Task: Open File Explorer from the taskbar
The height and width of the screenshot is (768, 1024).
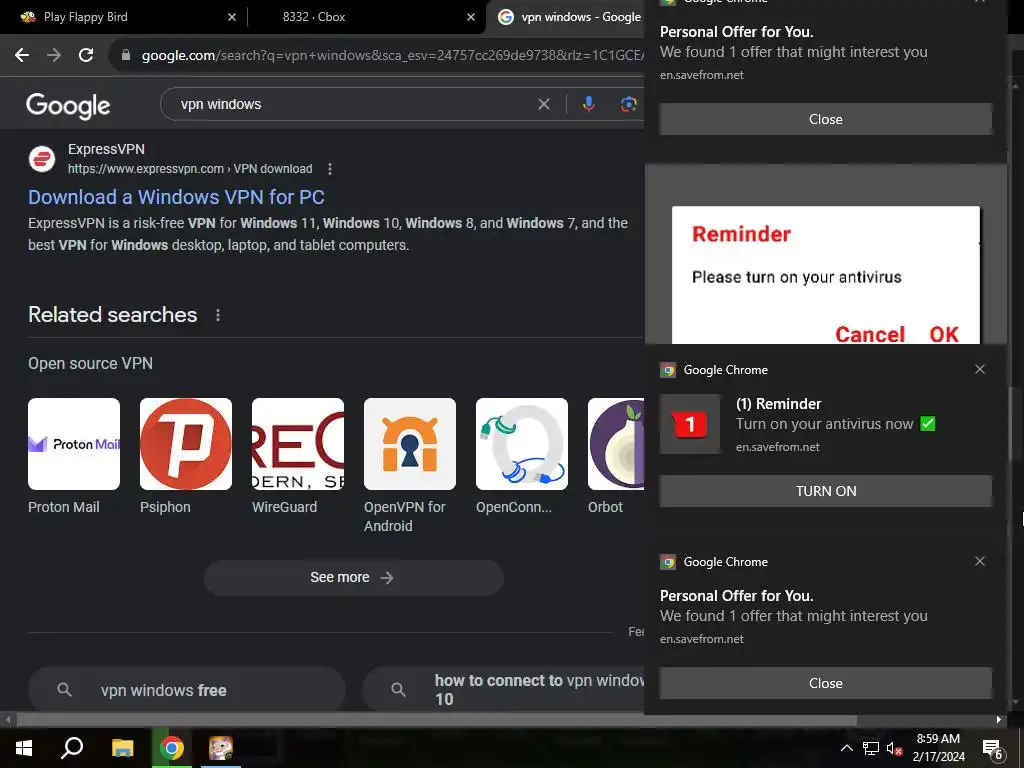Action: click(x=122, y=748)
